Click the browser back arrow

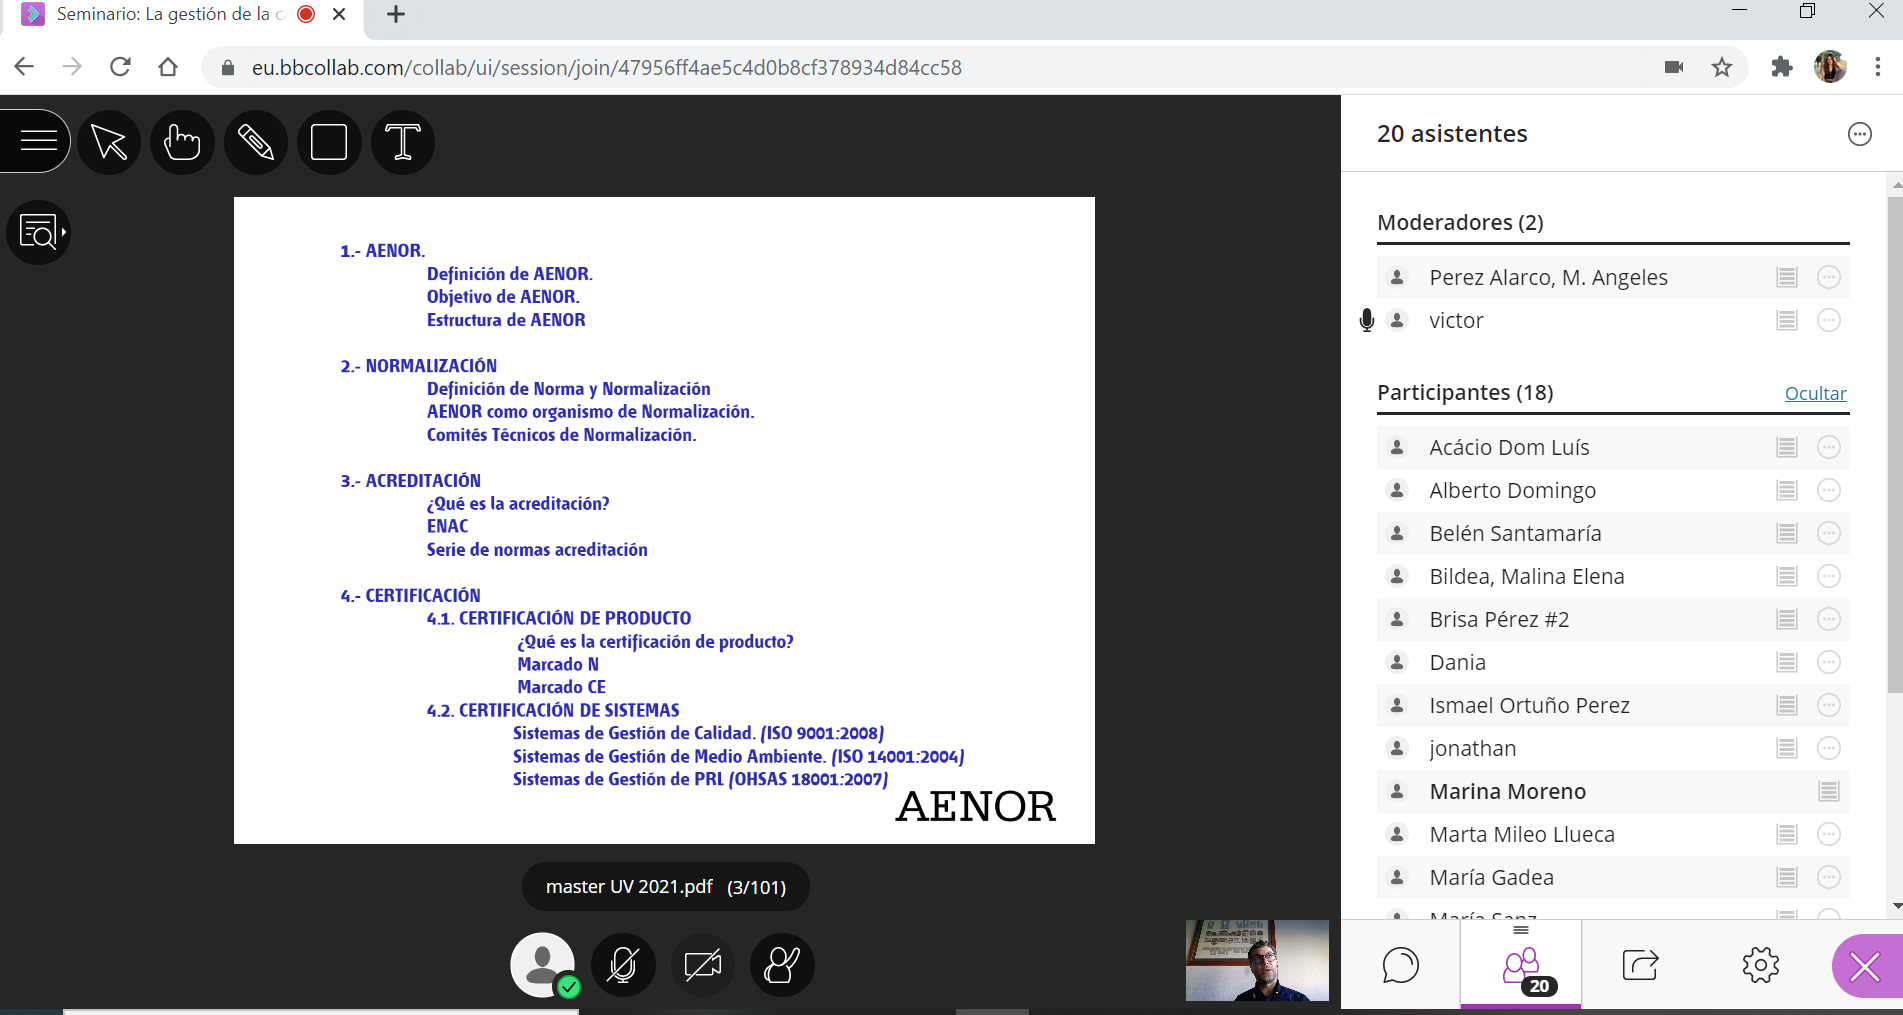click(x=25, y=67)
